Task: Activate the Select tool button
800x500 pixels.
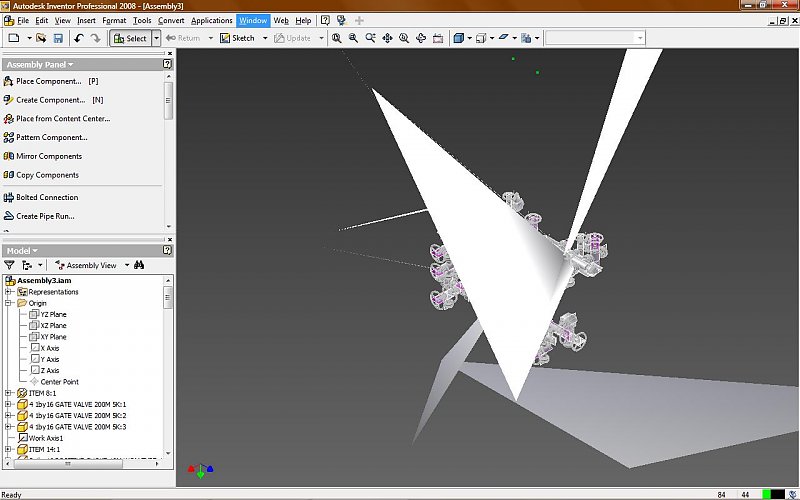Action: tap(131, 38)
